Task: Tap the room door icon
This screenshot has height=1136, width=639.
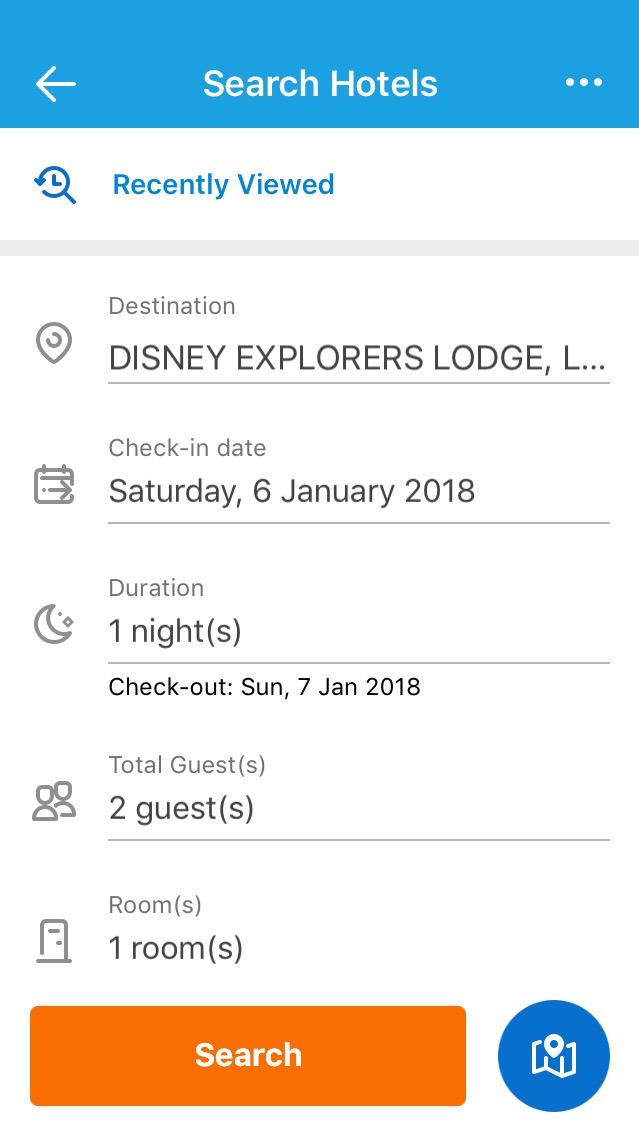Action: tap(53, 938)
